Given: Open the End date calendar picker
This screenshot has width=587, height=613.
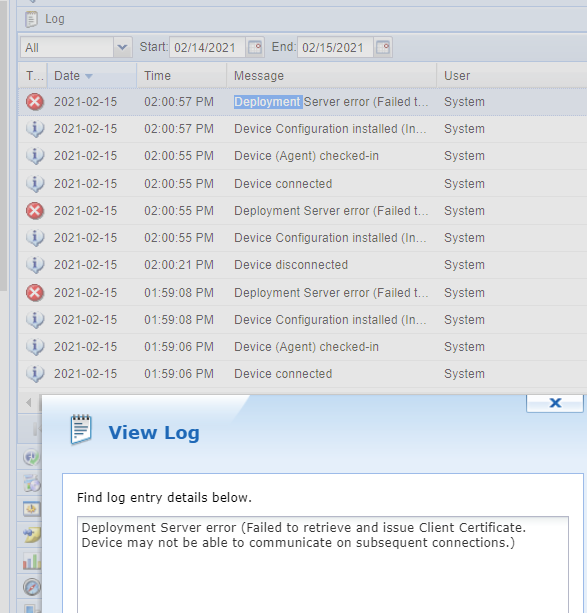Looking at the screenshot, I should 383,47.
